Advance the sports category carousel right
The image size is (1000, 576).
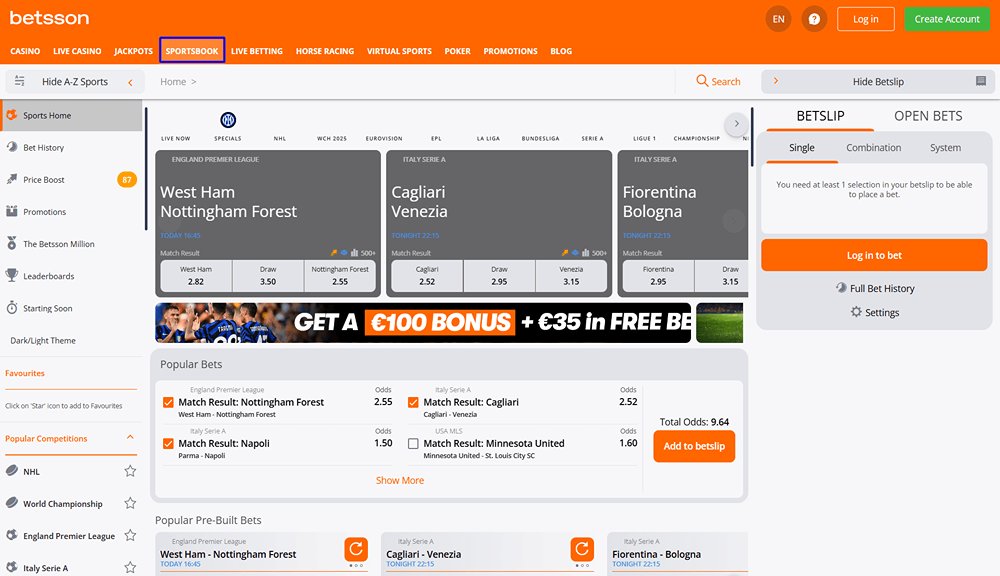[x=736, y=124]
